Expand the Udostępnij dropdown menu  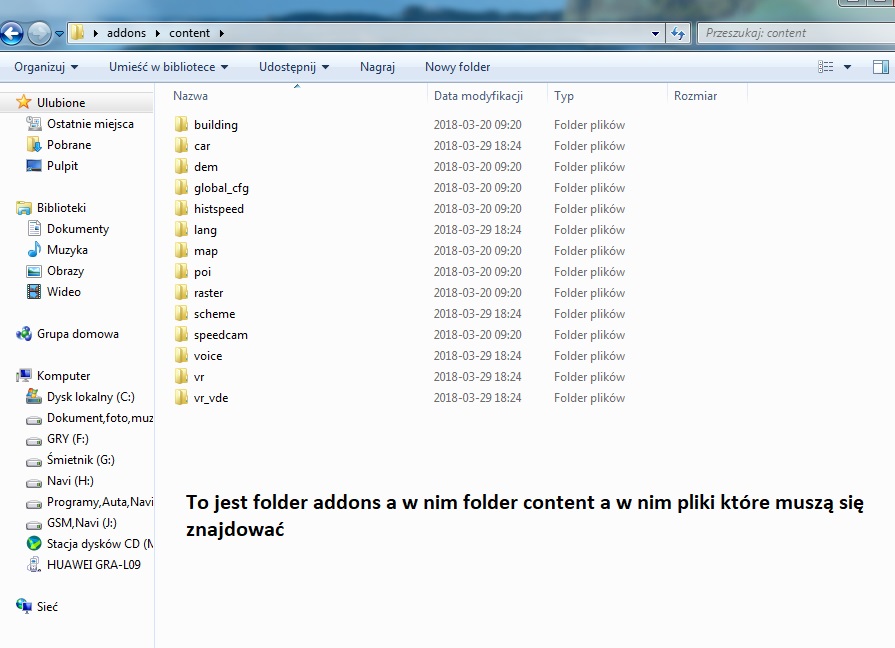(x=294, y=67)
